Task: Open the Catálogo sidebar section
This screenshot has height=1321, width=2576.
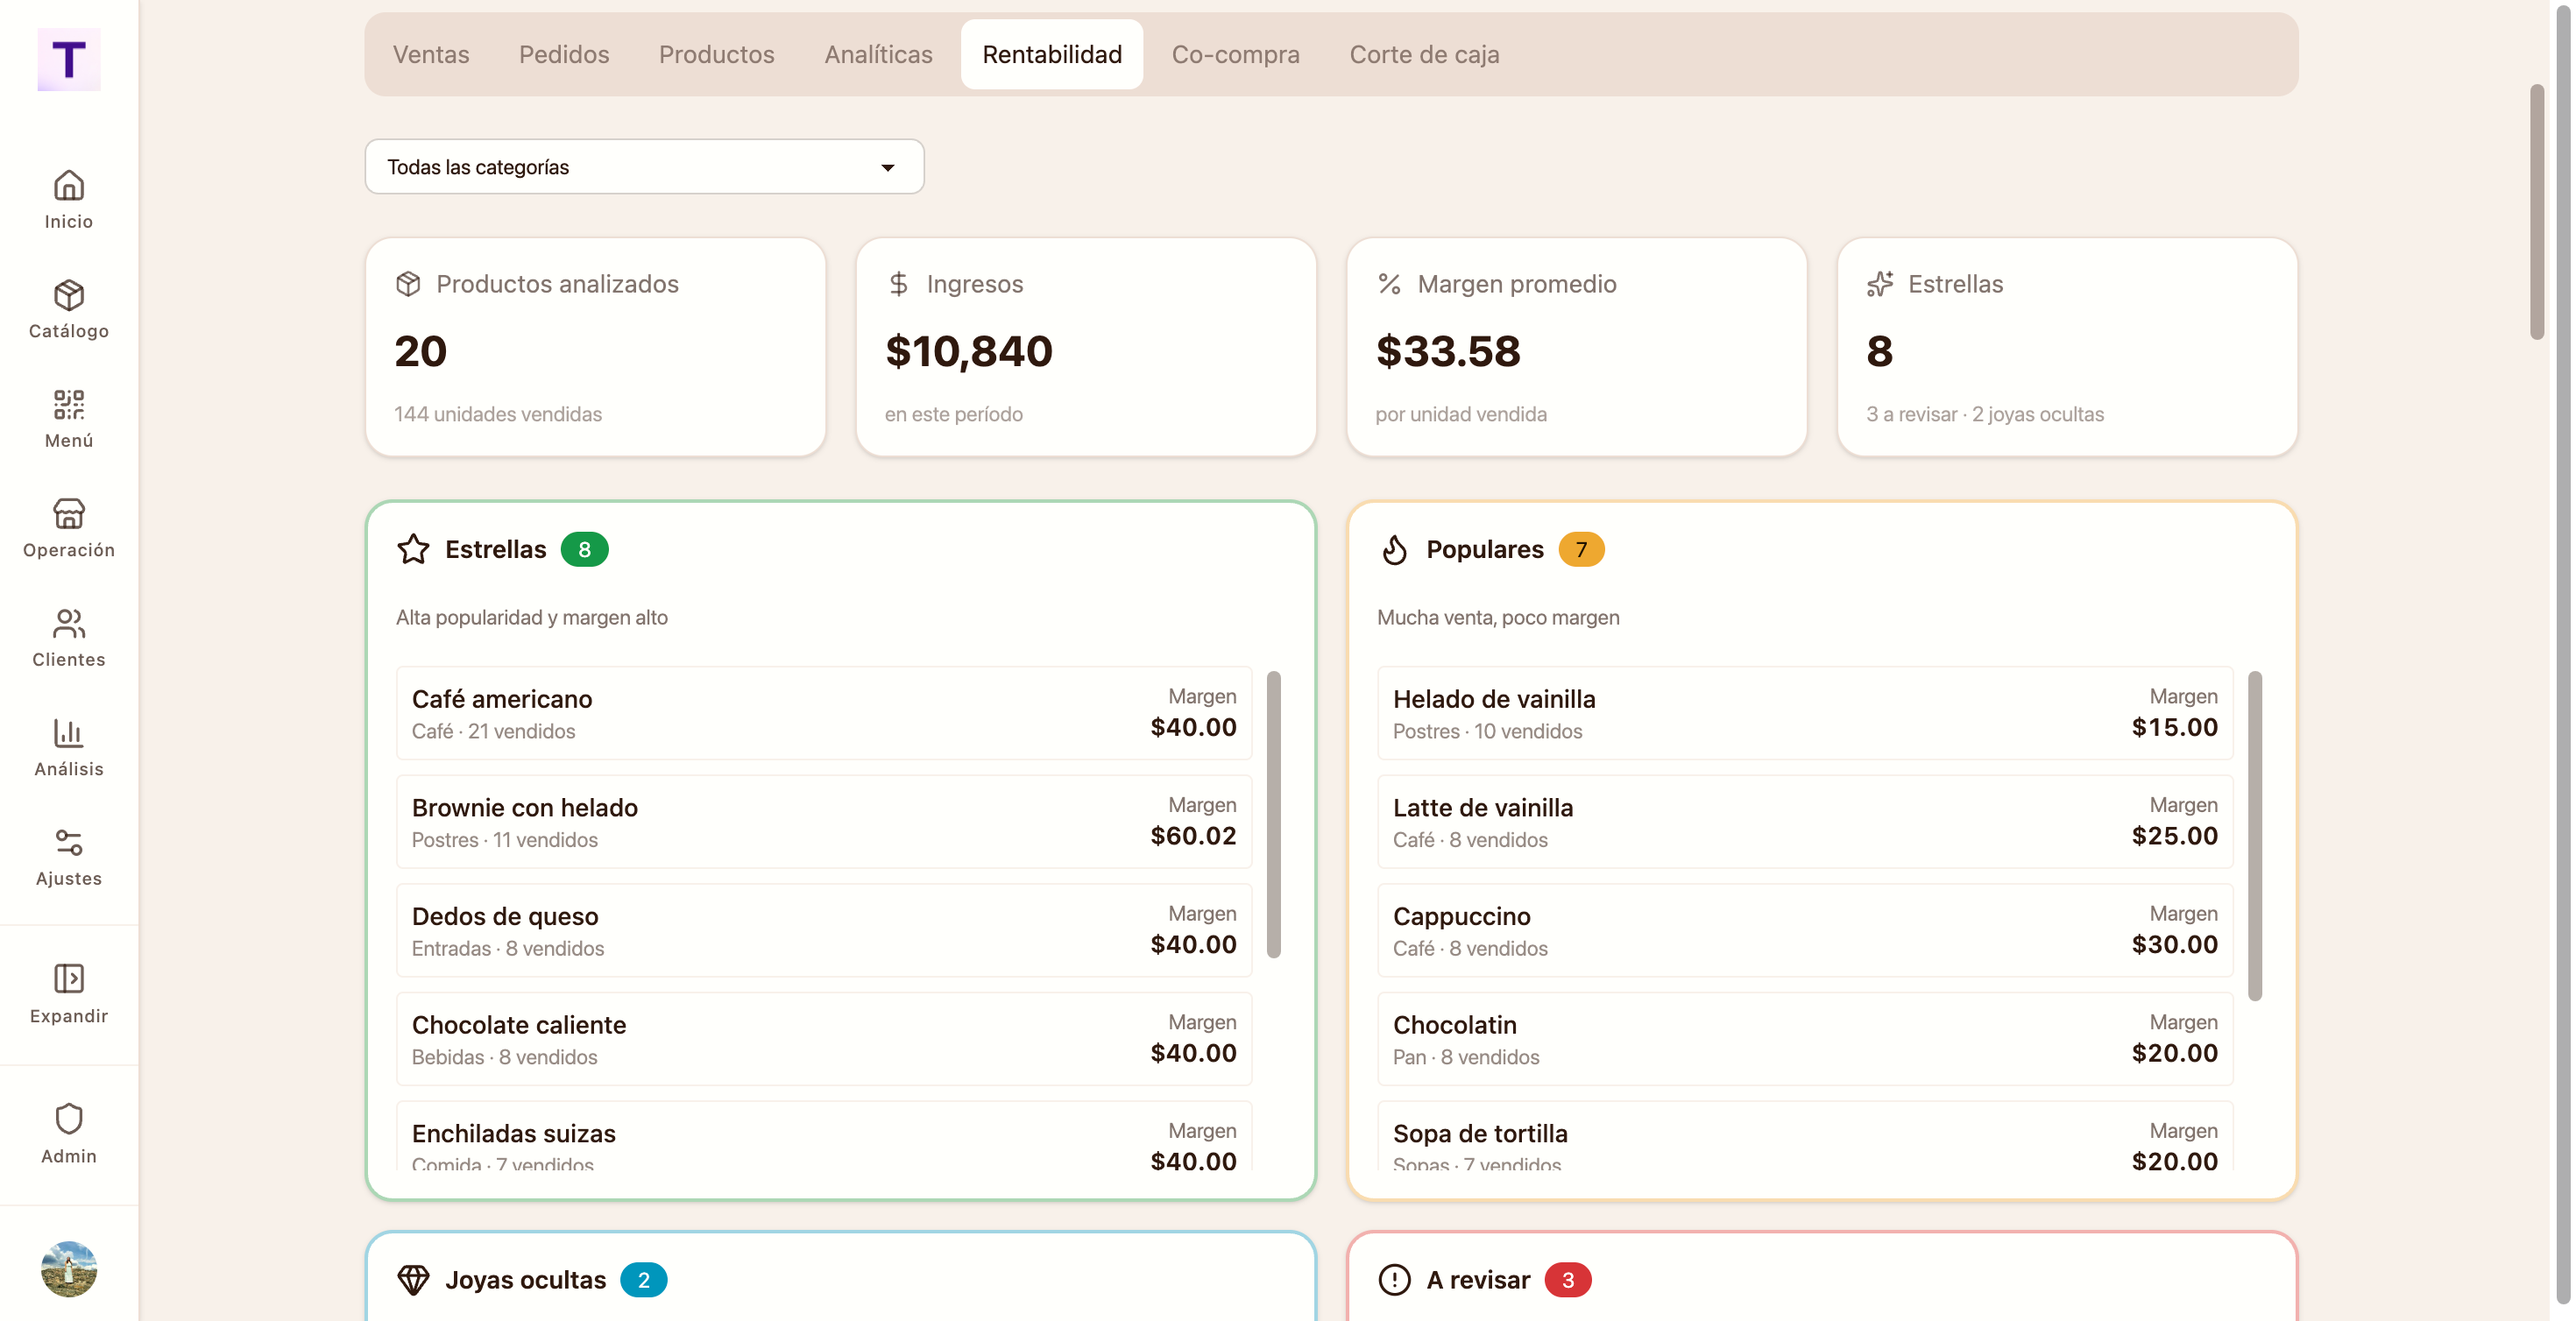Action: click(x=68, y=309)
